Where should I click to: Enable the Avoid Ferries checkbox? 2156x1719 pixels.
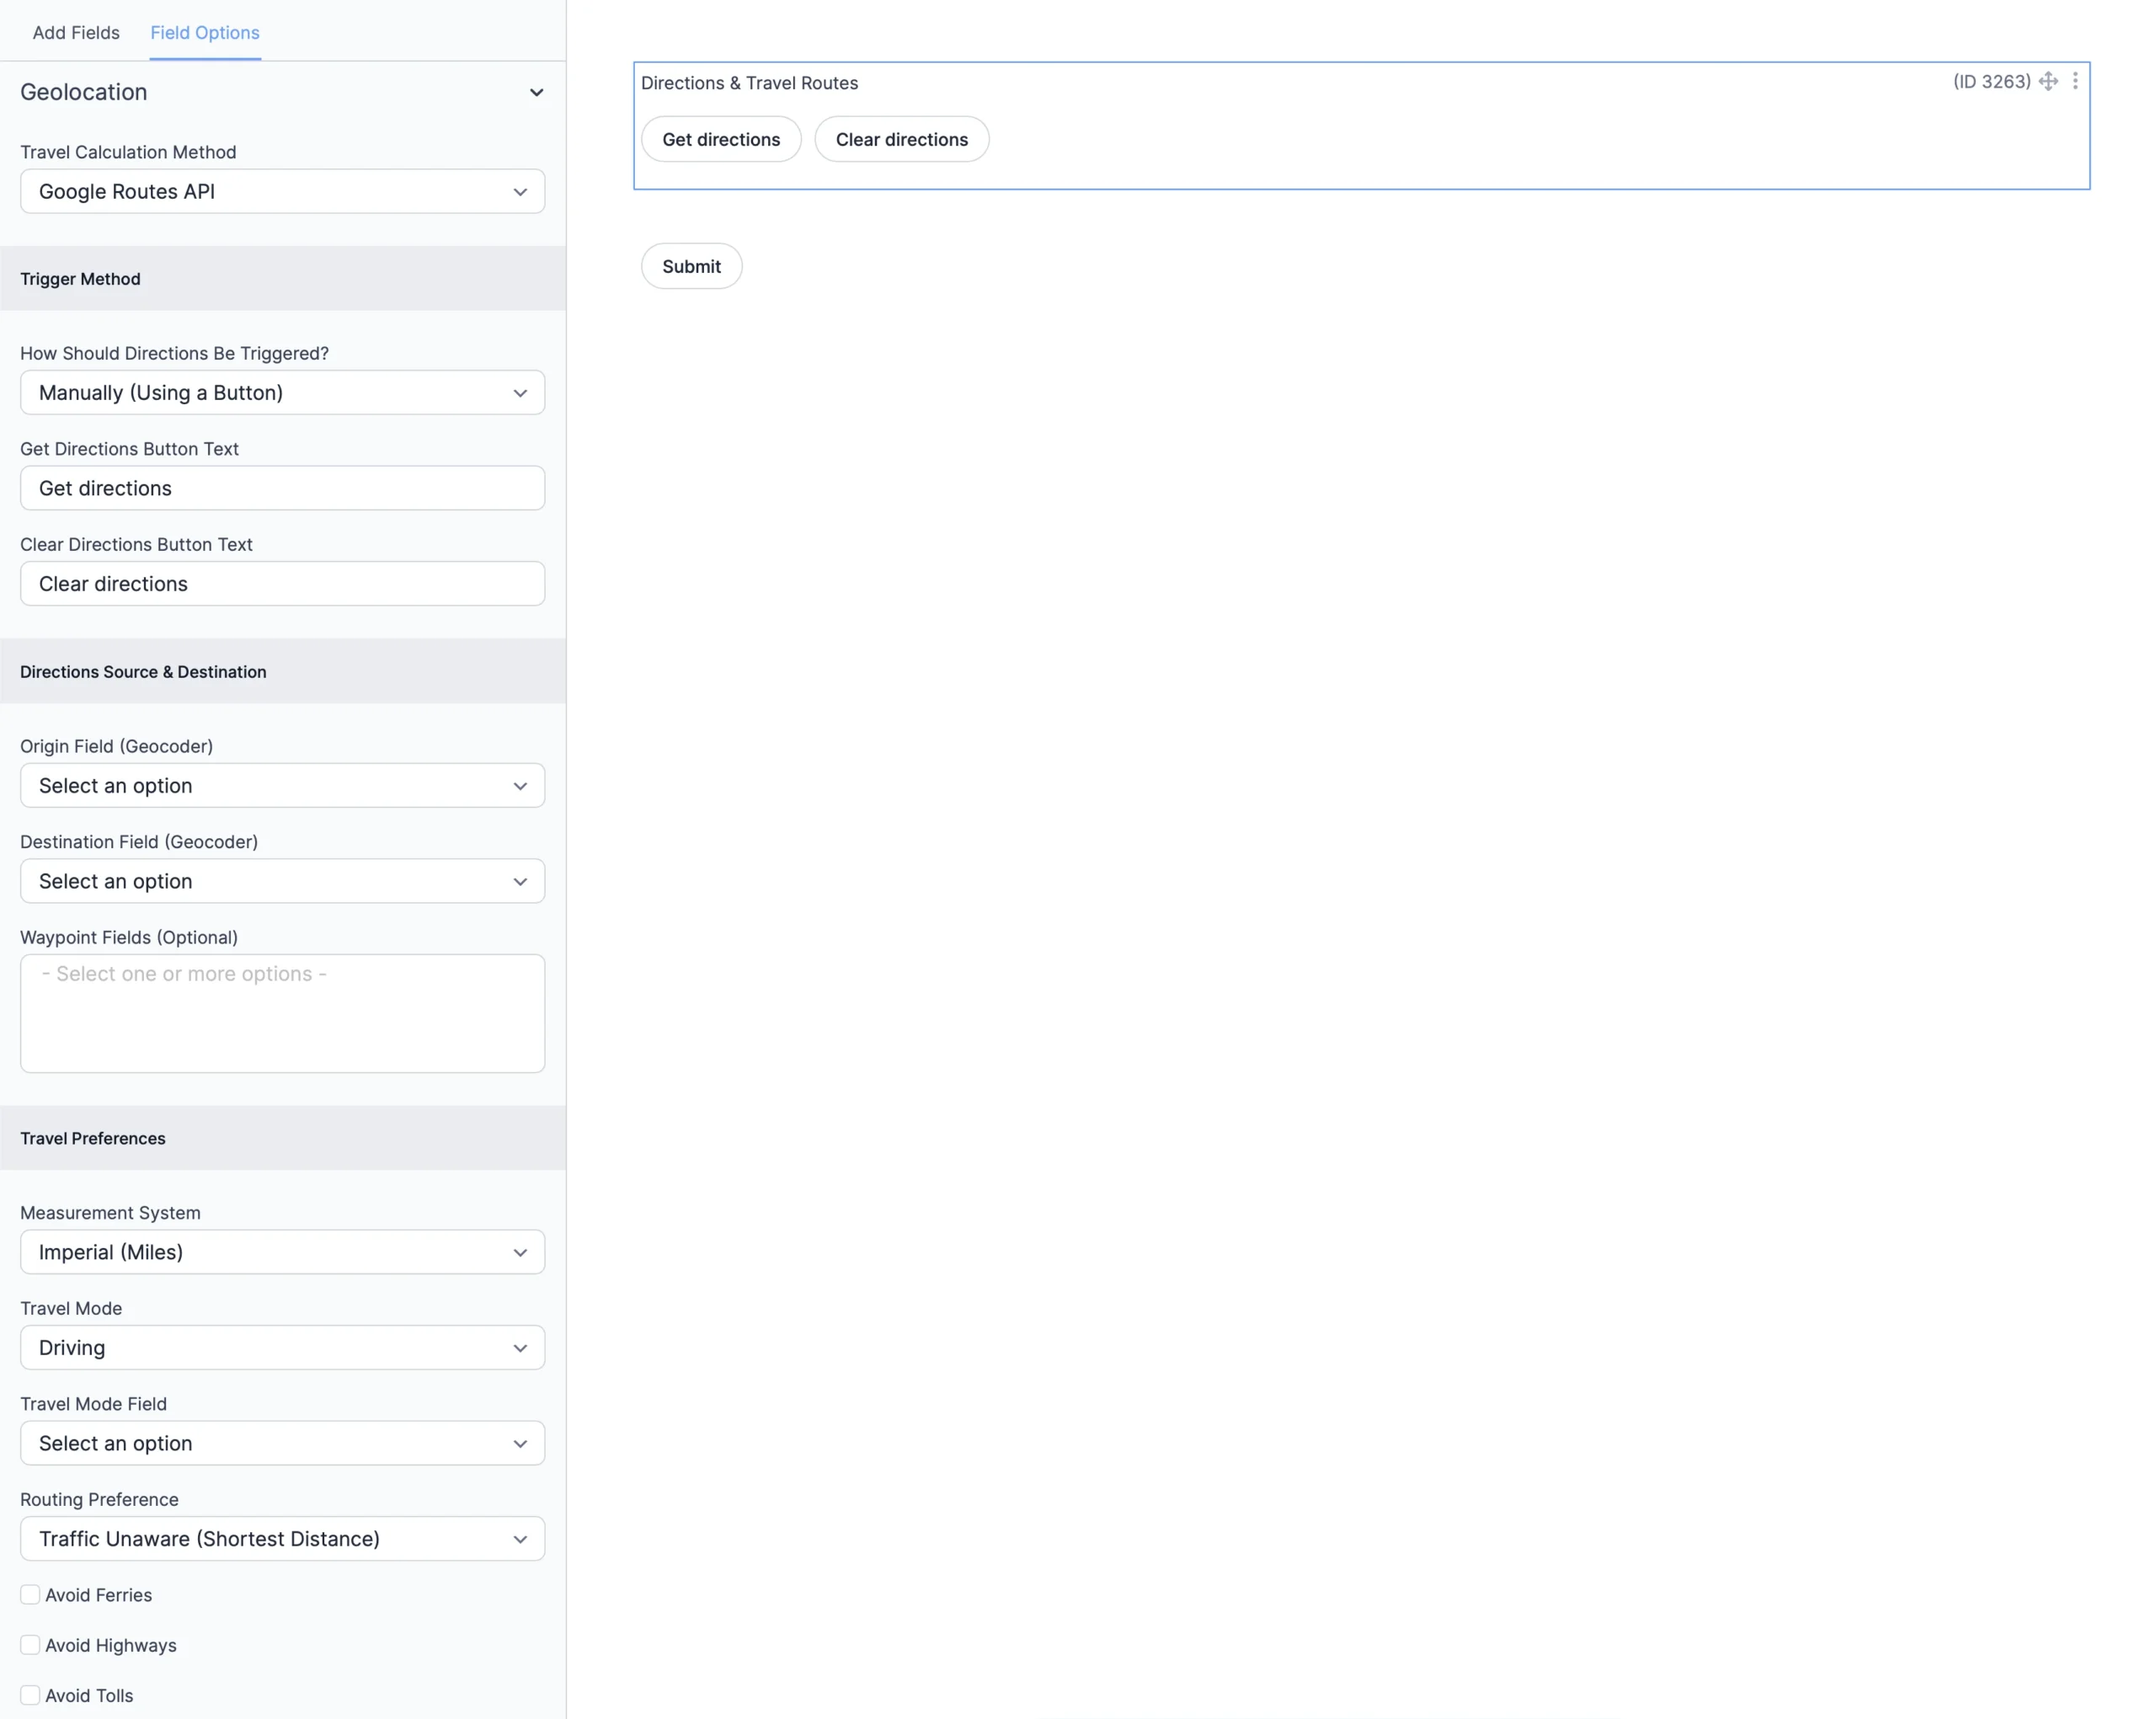[x=30, y=1594]
